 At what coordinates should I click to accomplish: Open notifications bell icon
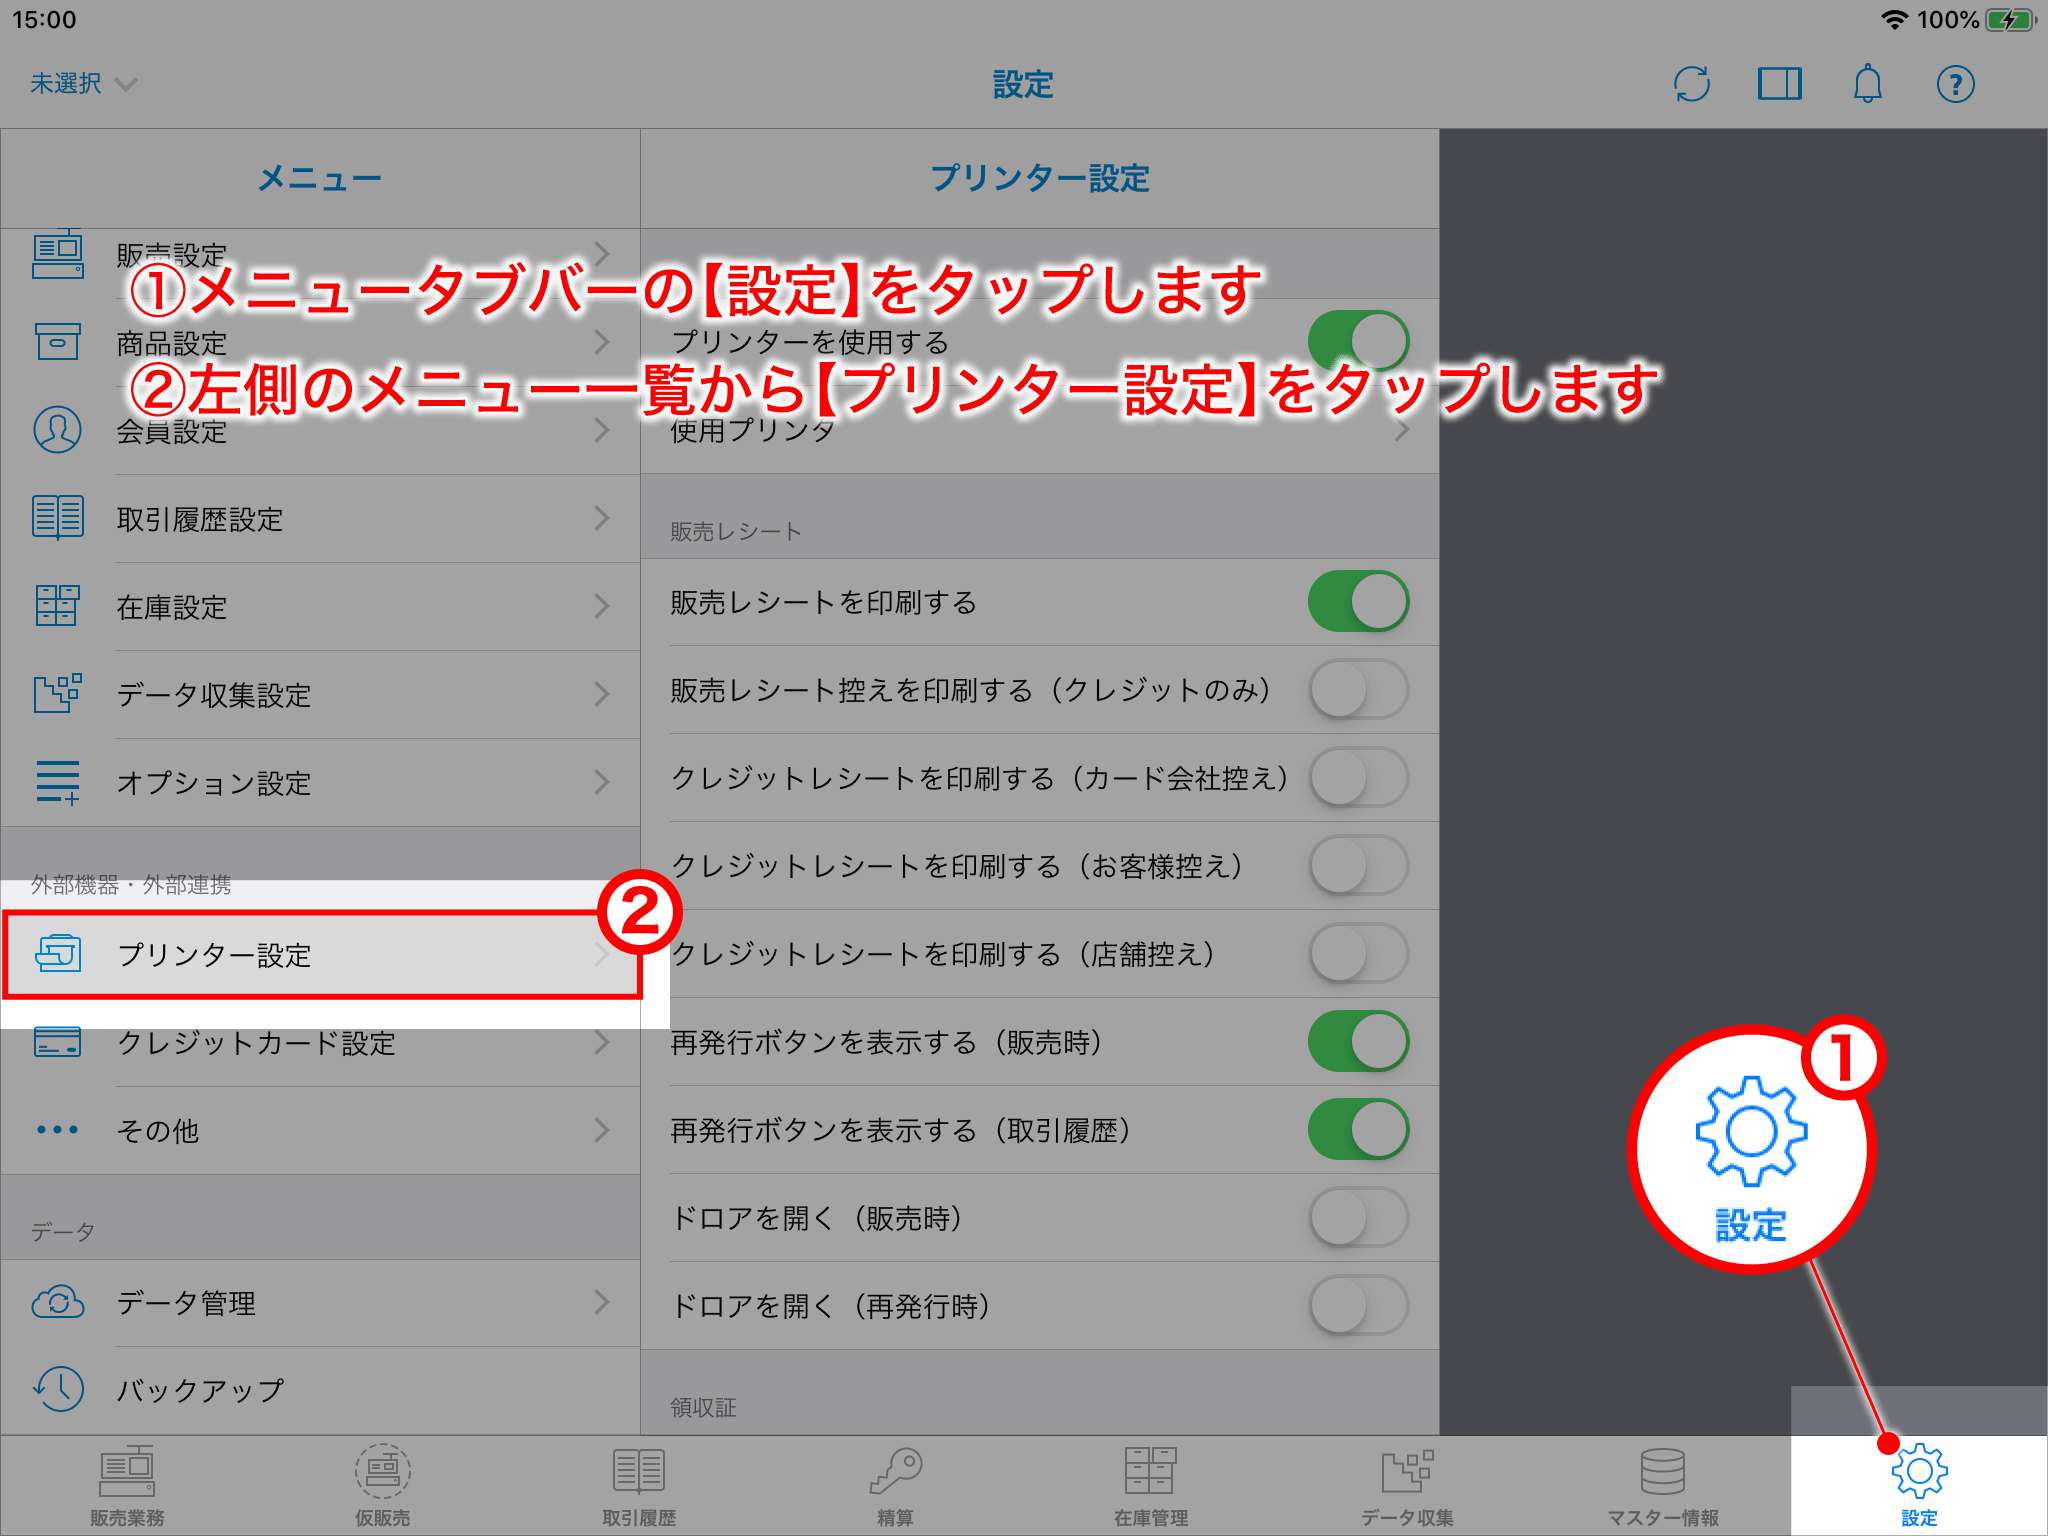coord(1867,84)
